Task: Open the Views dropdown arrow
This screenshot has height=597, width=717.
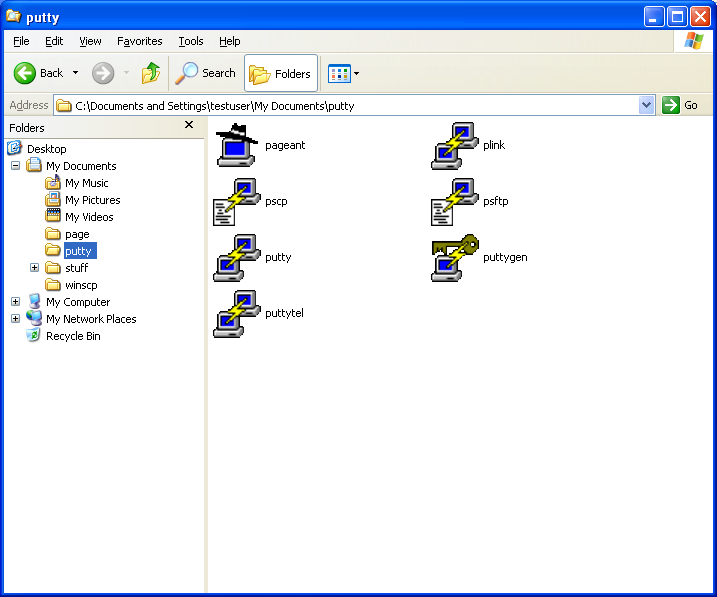Action: tap(357, 73)
